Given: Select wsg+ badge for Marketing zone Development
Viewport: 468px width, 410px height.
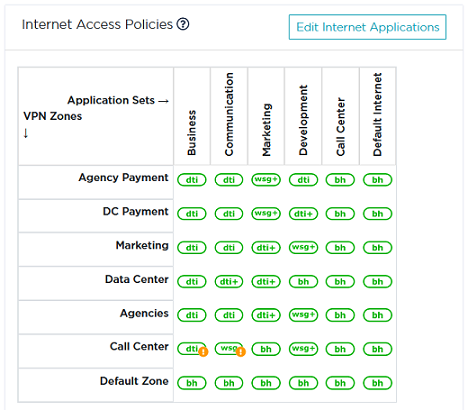Looking at the screenshot, I should click(x=303, y=248).
